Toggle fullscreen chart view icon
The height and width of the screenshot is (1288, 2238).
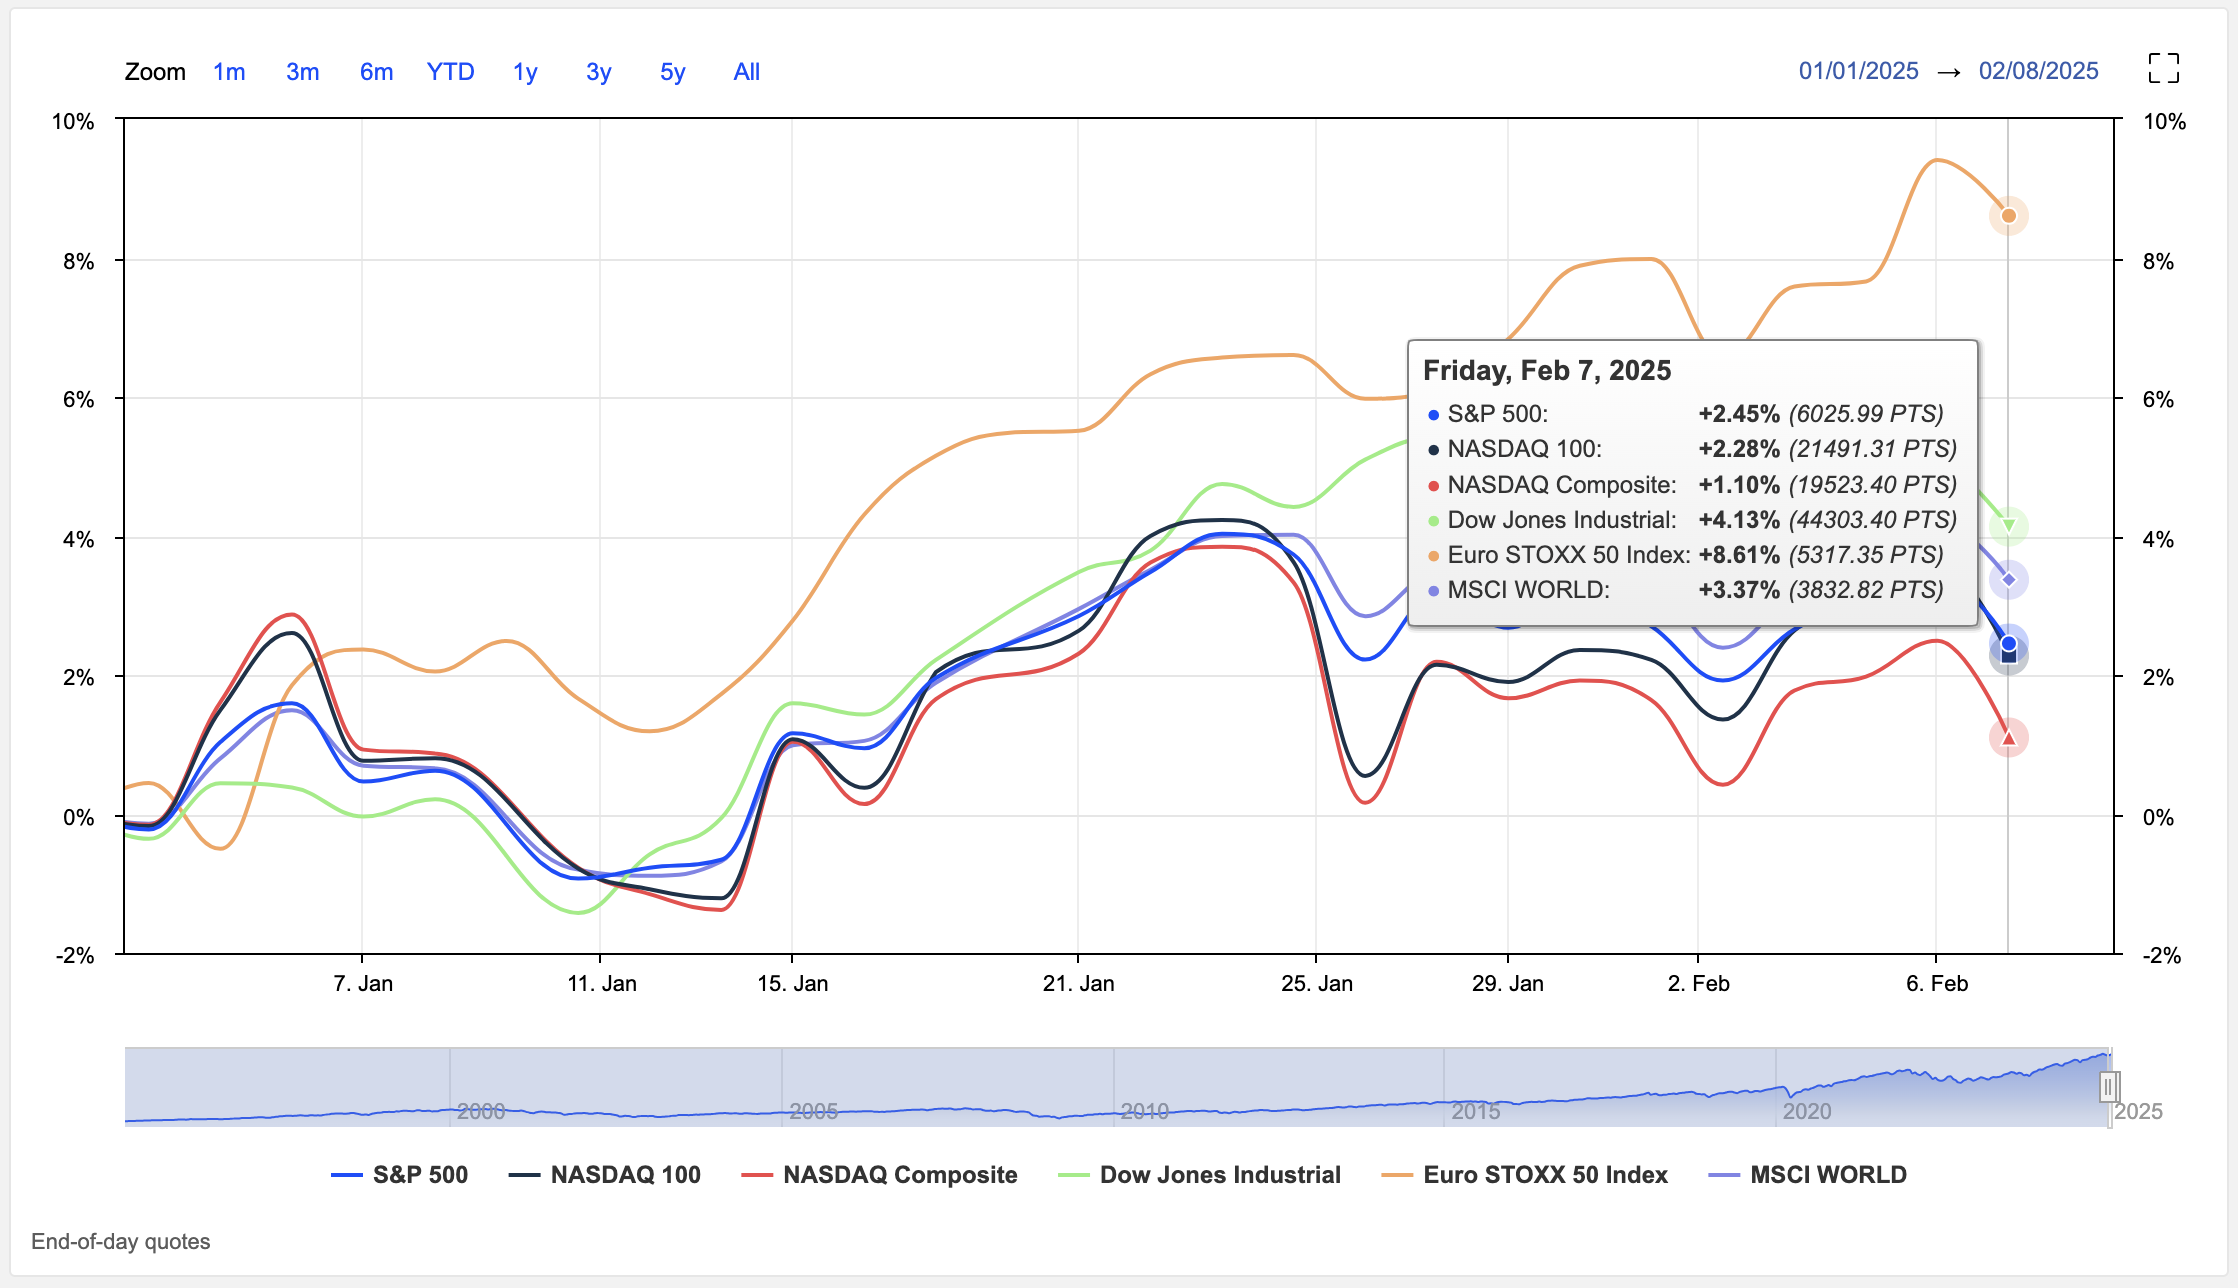pos(2164,68)
